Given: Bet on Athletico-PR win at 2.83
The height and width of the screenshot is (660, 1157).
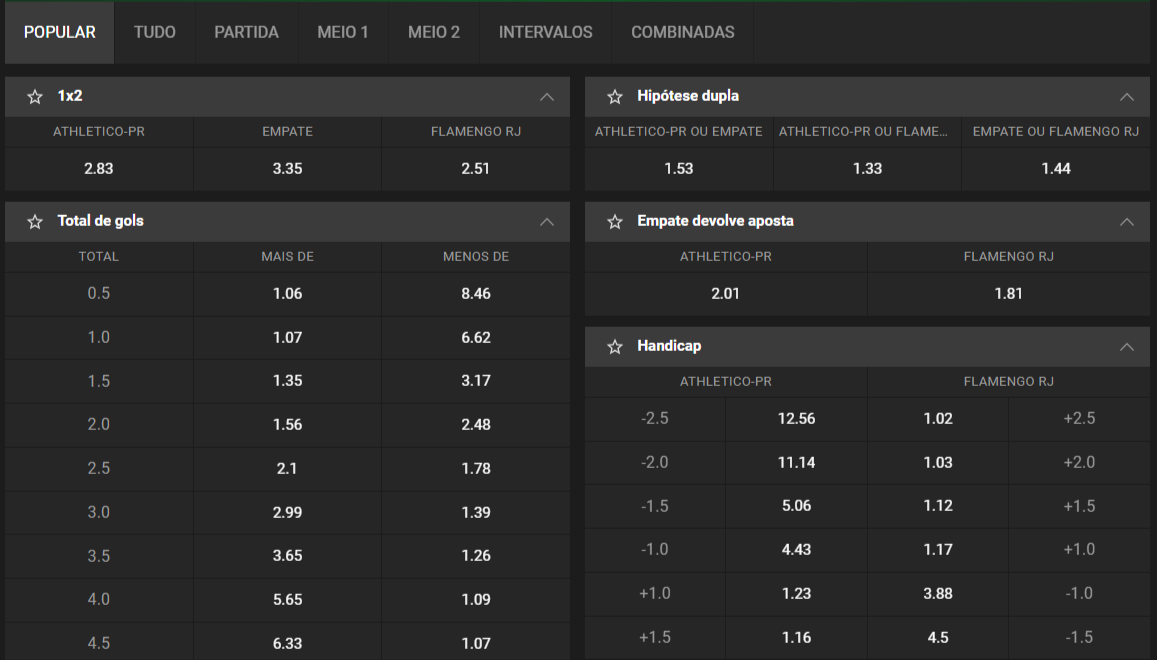Looking at the screenshot, I should point(99,169).
